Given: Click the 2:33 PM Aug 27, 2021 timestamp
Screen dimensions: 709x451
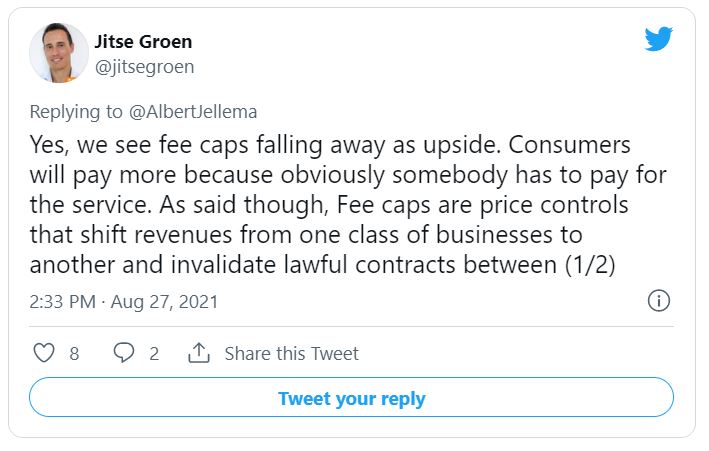Looking at the screenshot, I should click(x=124, y=302).
